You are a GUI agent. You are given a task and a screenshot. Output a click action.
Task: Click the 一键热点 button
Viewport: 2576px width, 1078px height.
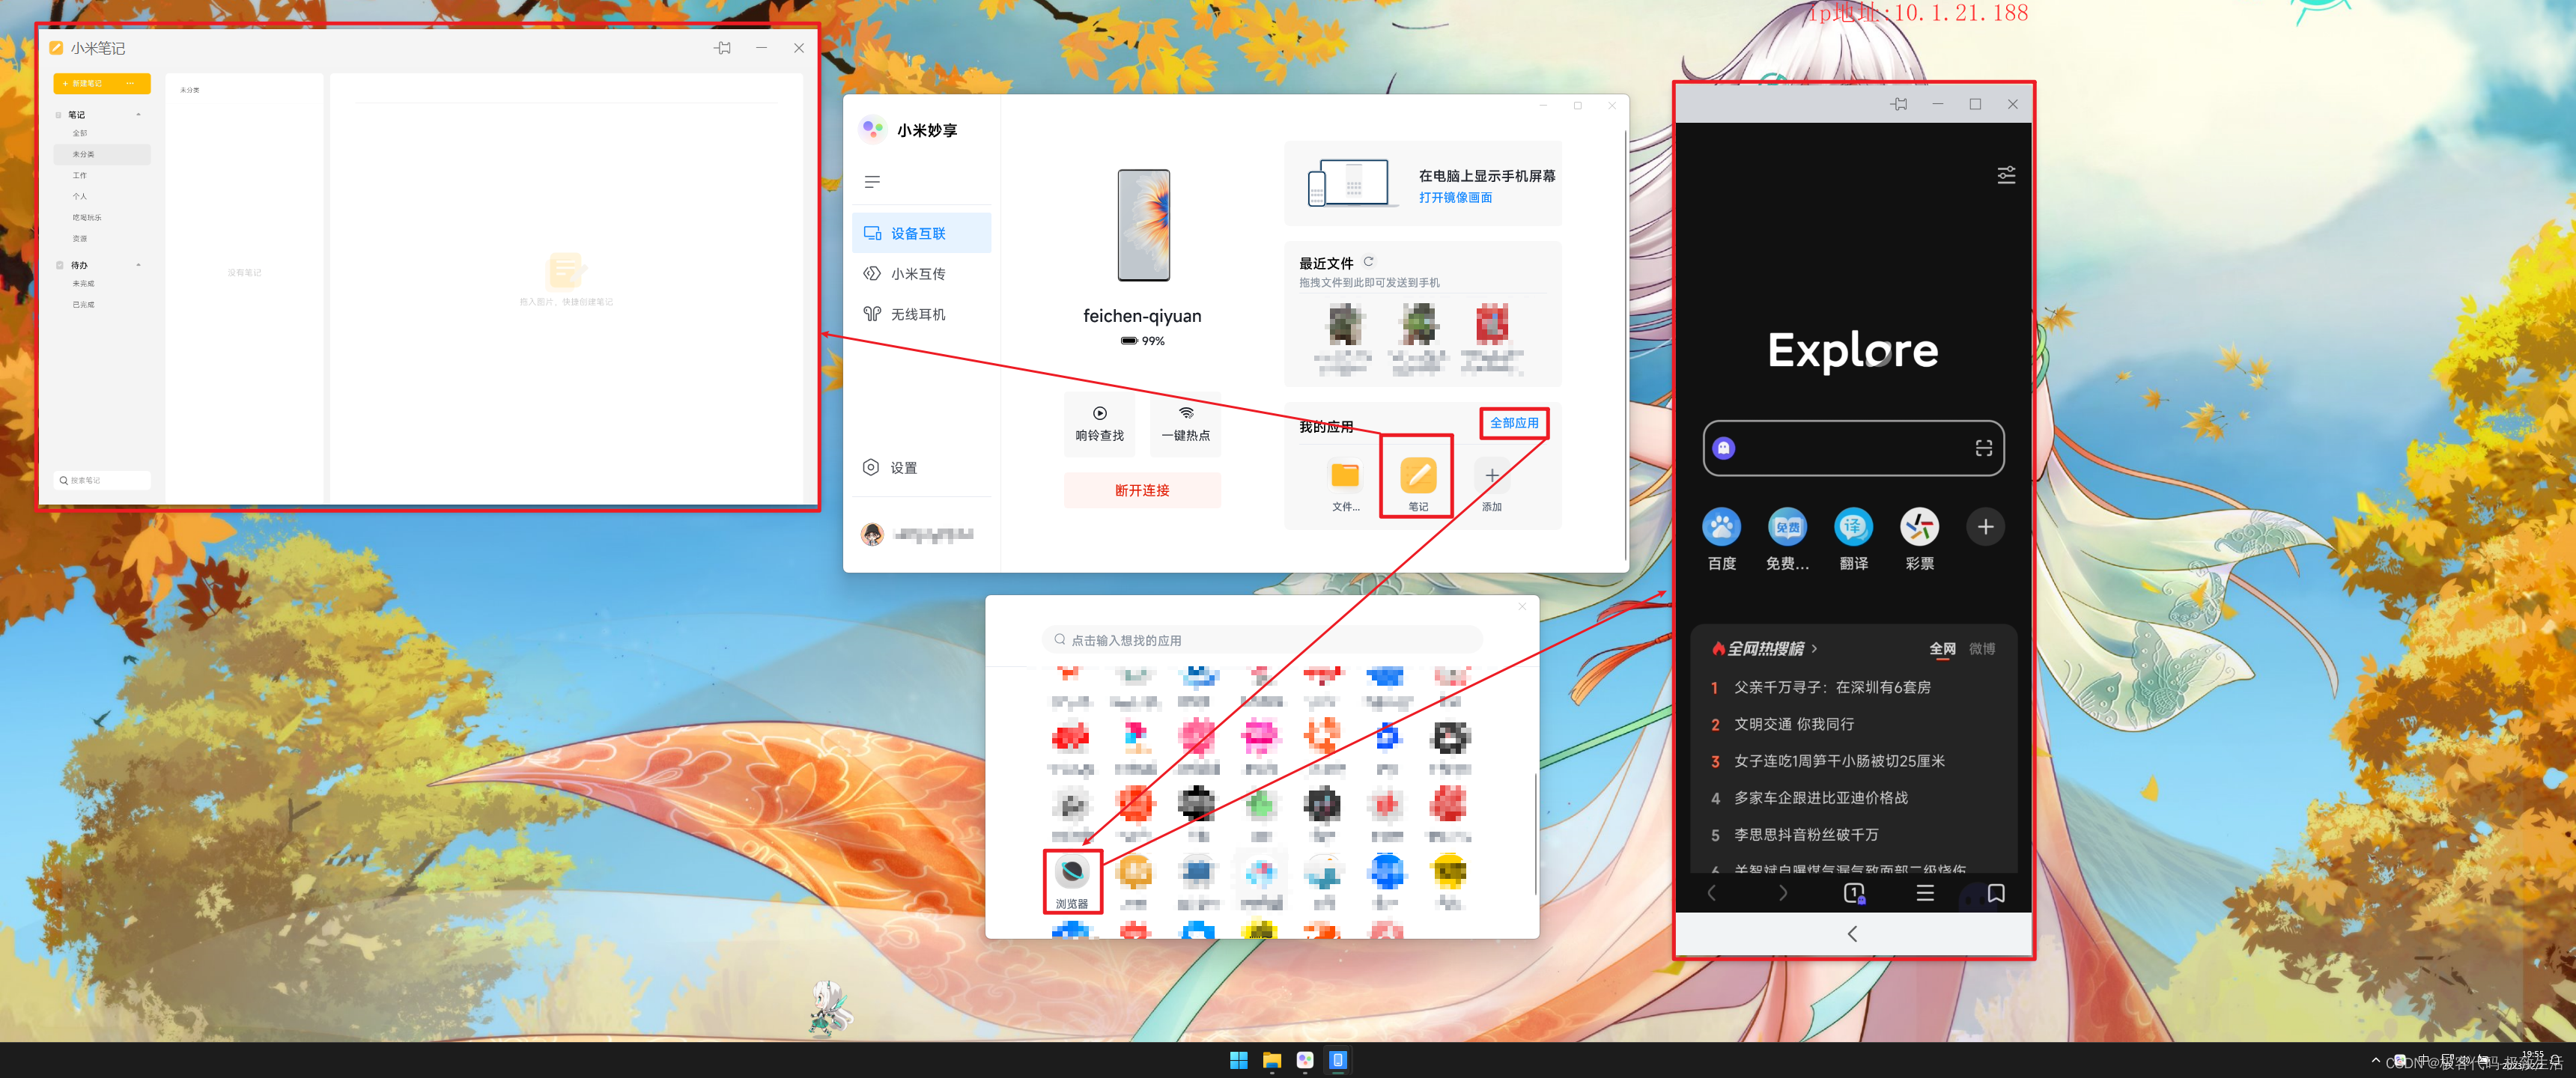(x=1185, y=424)
